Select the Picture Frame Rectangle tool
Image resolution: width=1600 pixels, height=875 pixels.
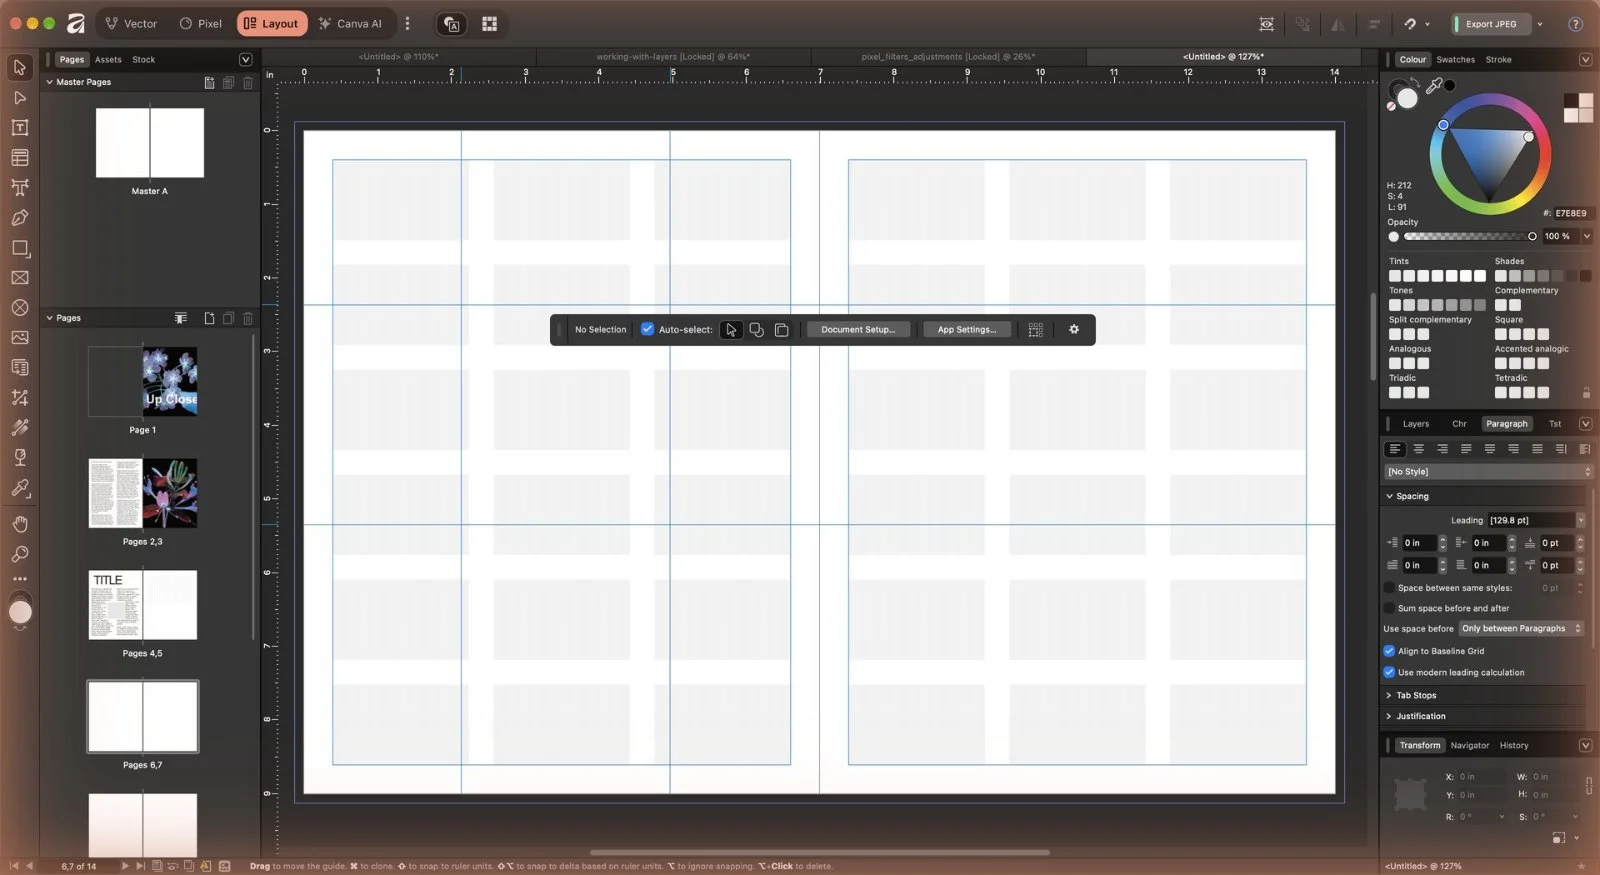[x=19, y=277]
